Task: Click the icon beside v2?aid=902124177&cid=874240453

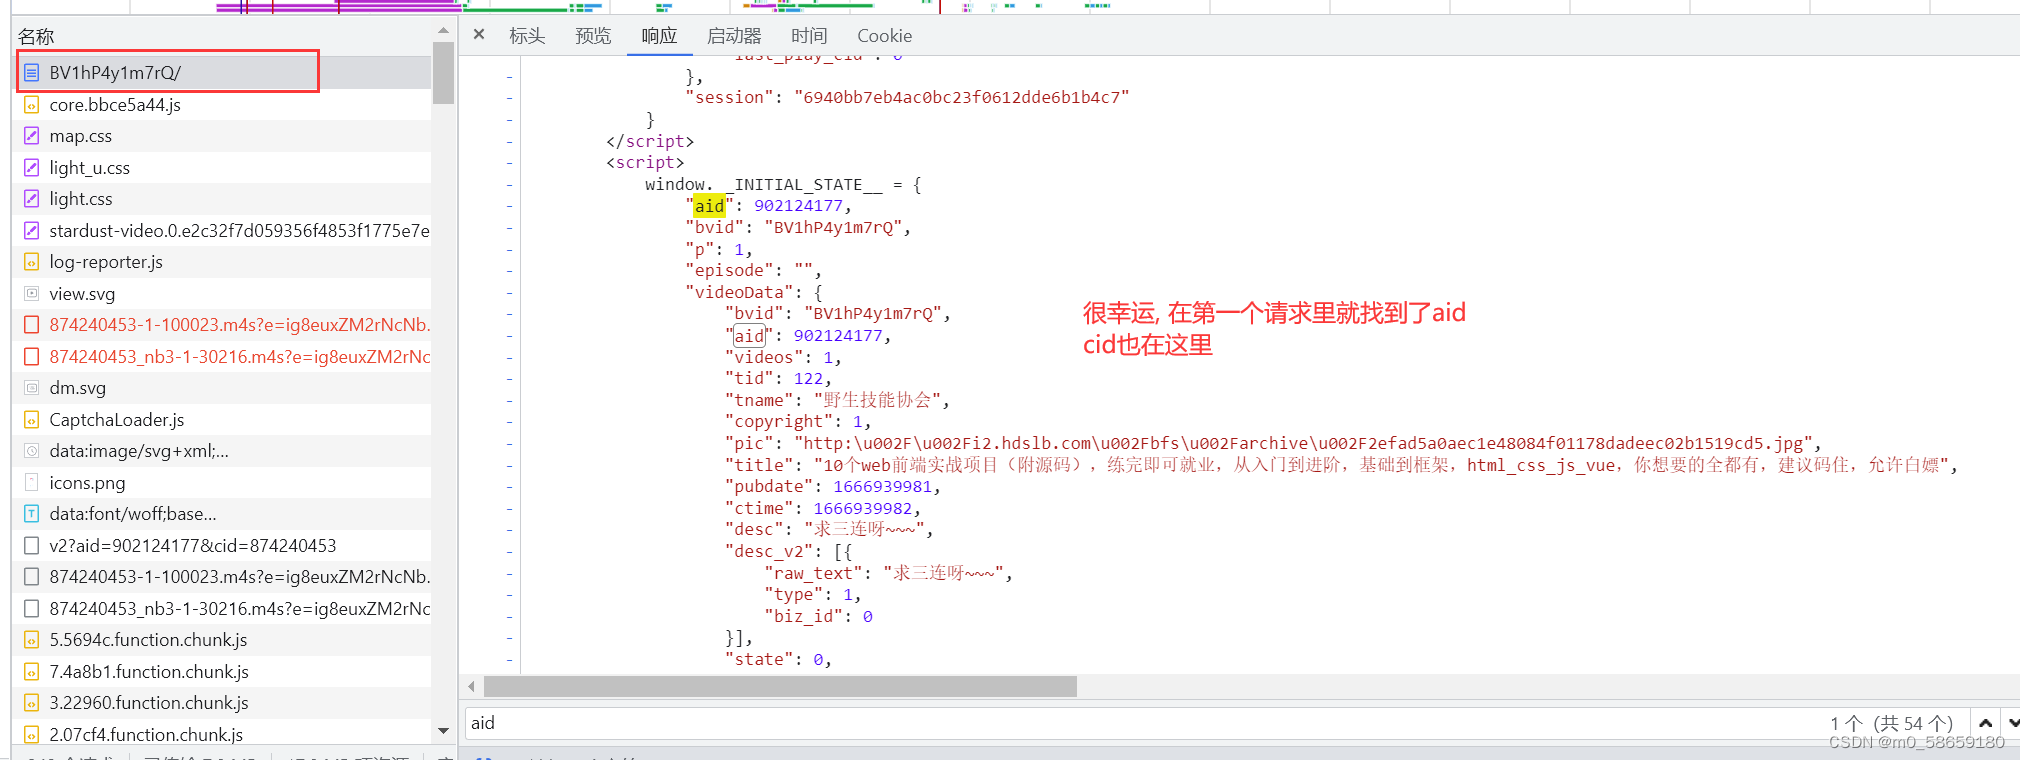Action: tap(31, 546)
